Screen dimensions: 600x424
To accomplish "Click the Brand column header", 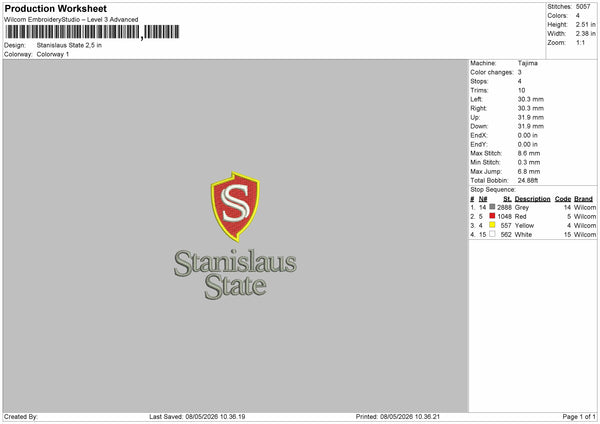I will (x=583, y=199).
